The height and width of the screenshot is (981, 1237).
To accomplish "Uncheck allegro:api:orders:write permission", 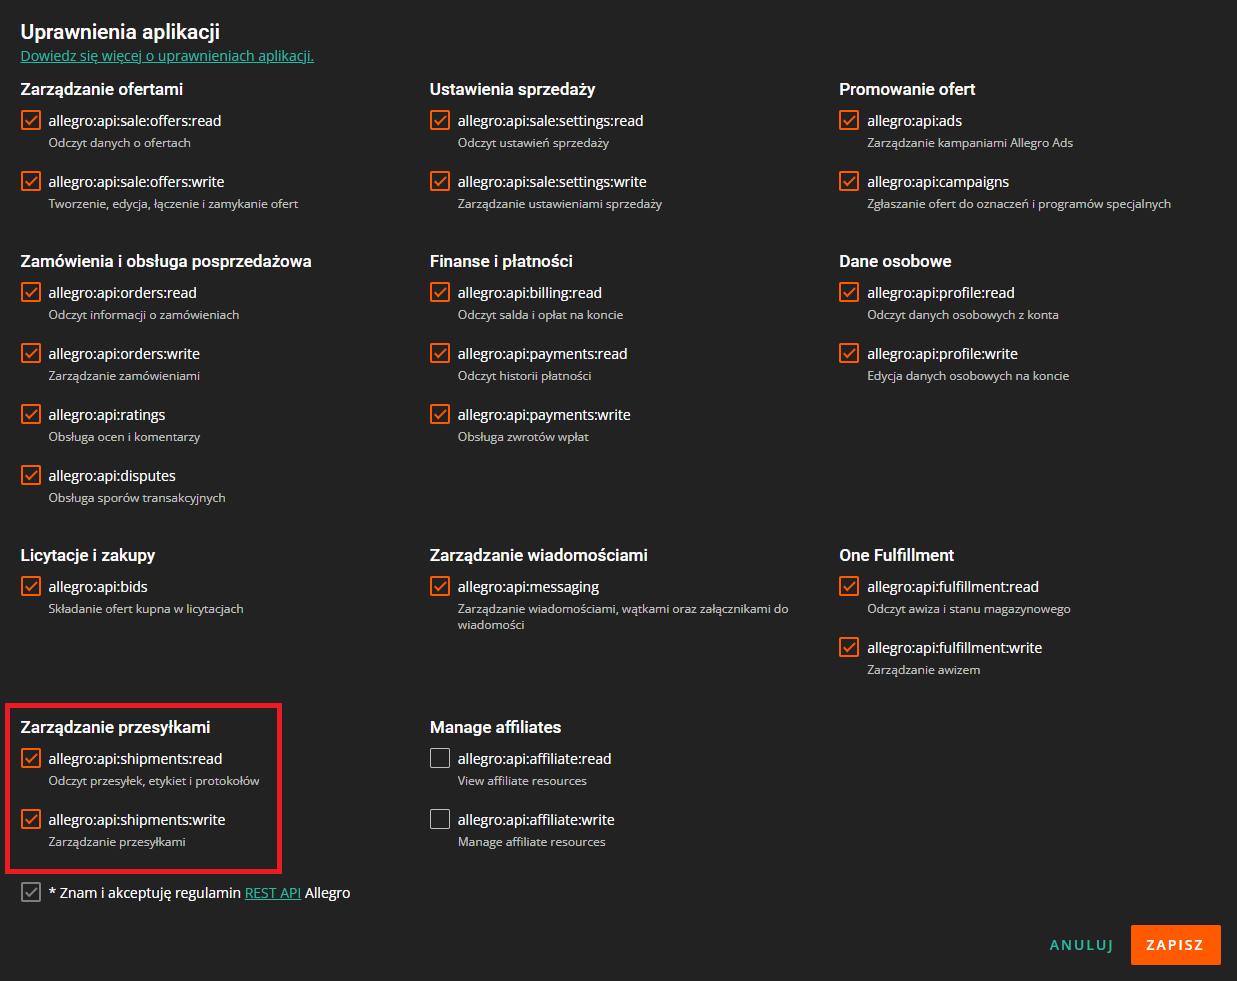I will 31,353.
